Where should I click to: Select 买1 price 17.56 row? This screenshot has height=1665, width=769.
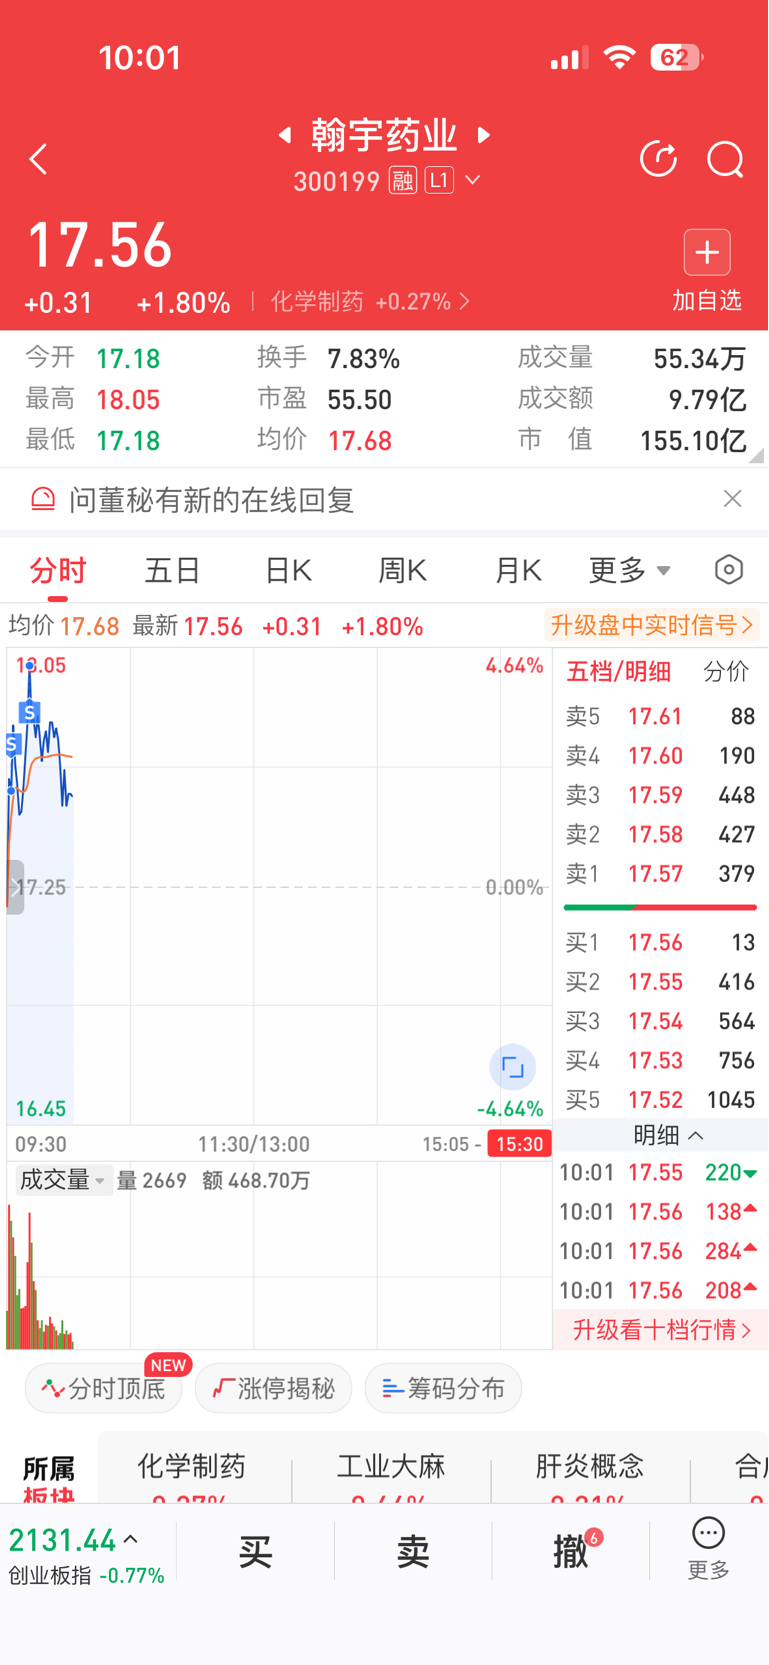pos(660,942)
